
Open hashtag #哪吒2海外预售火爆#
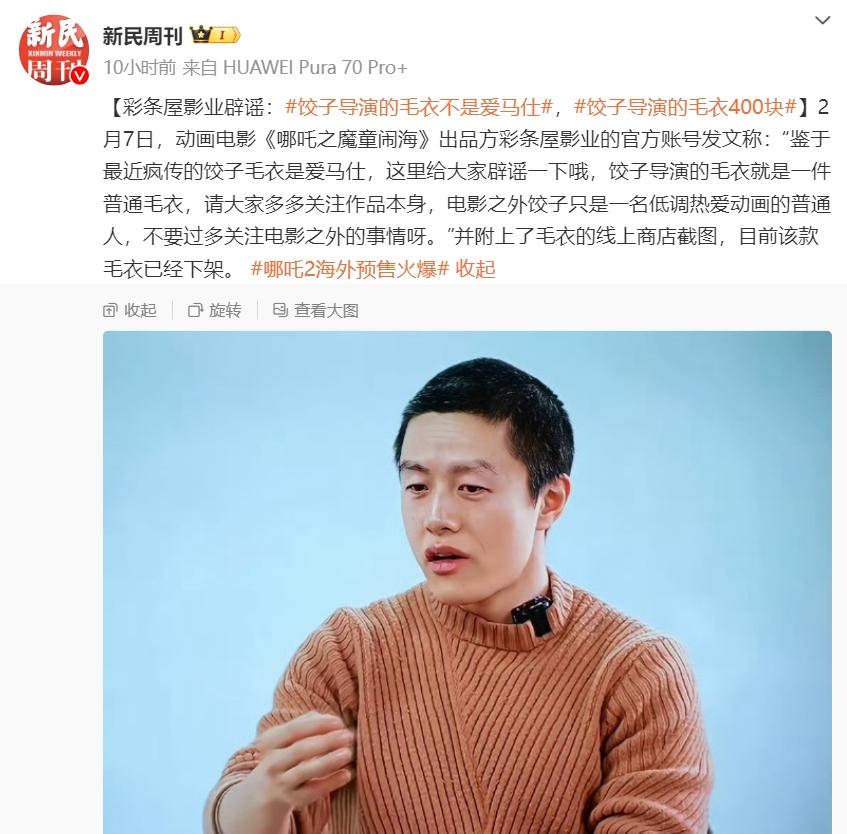pyautogui.click(x=350, y=269)
